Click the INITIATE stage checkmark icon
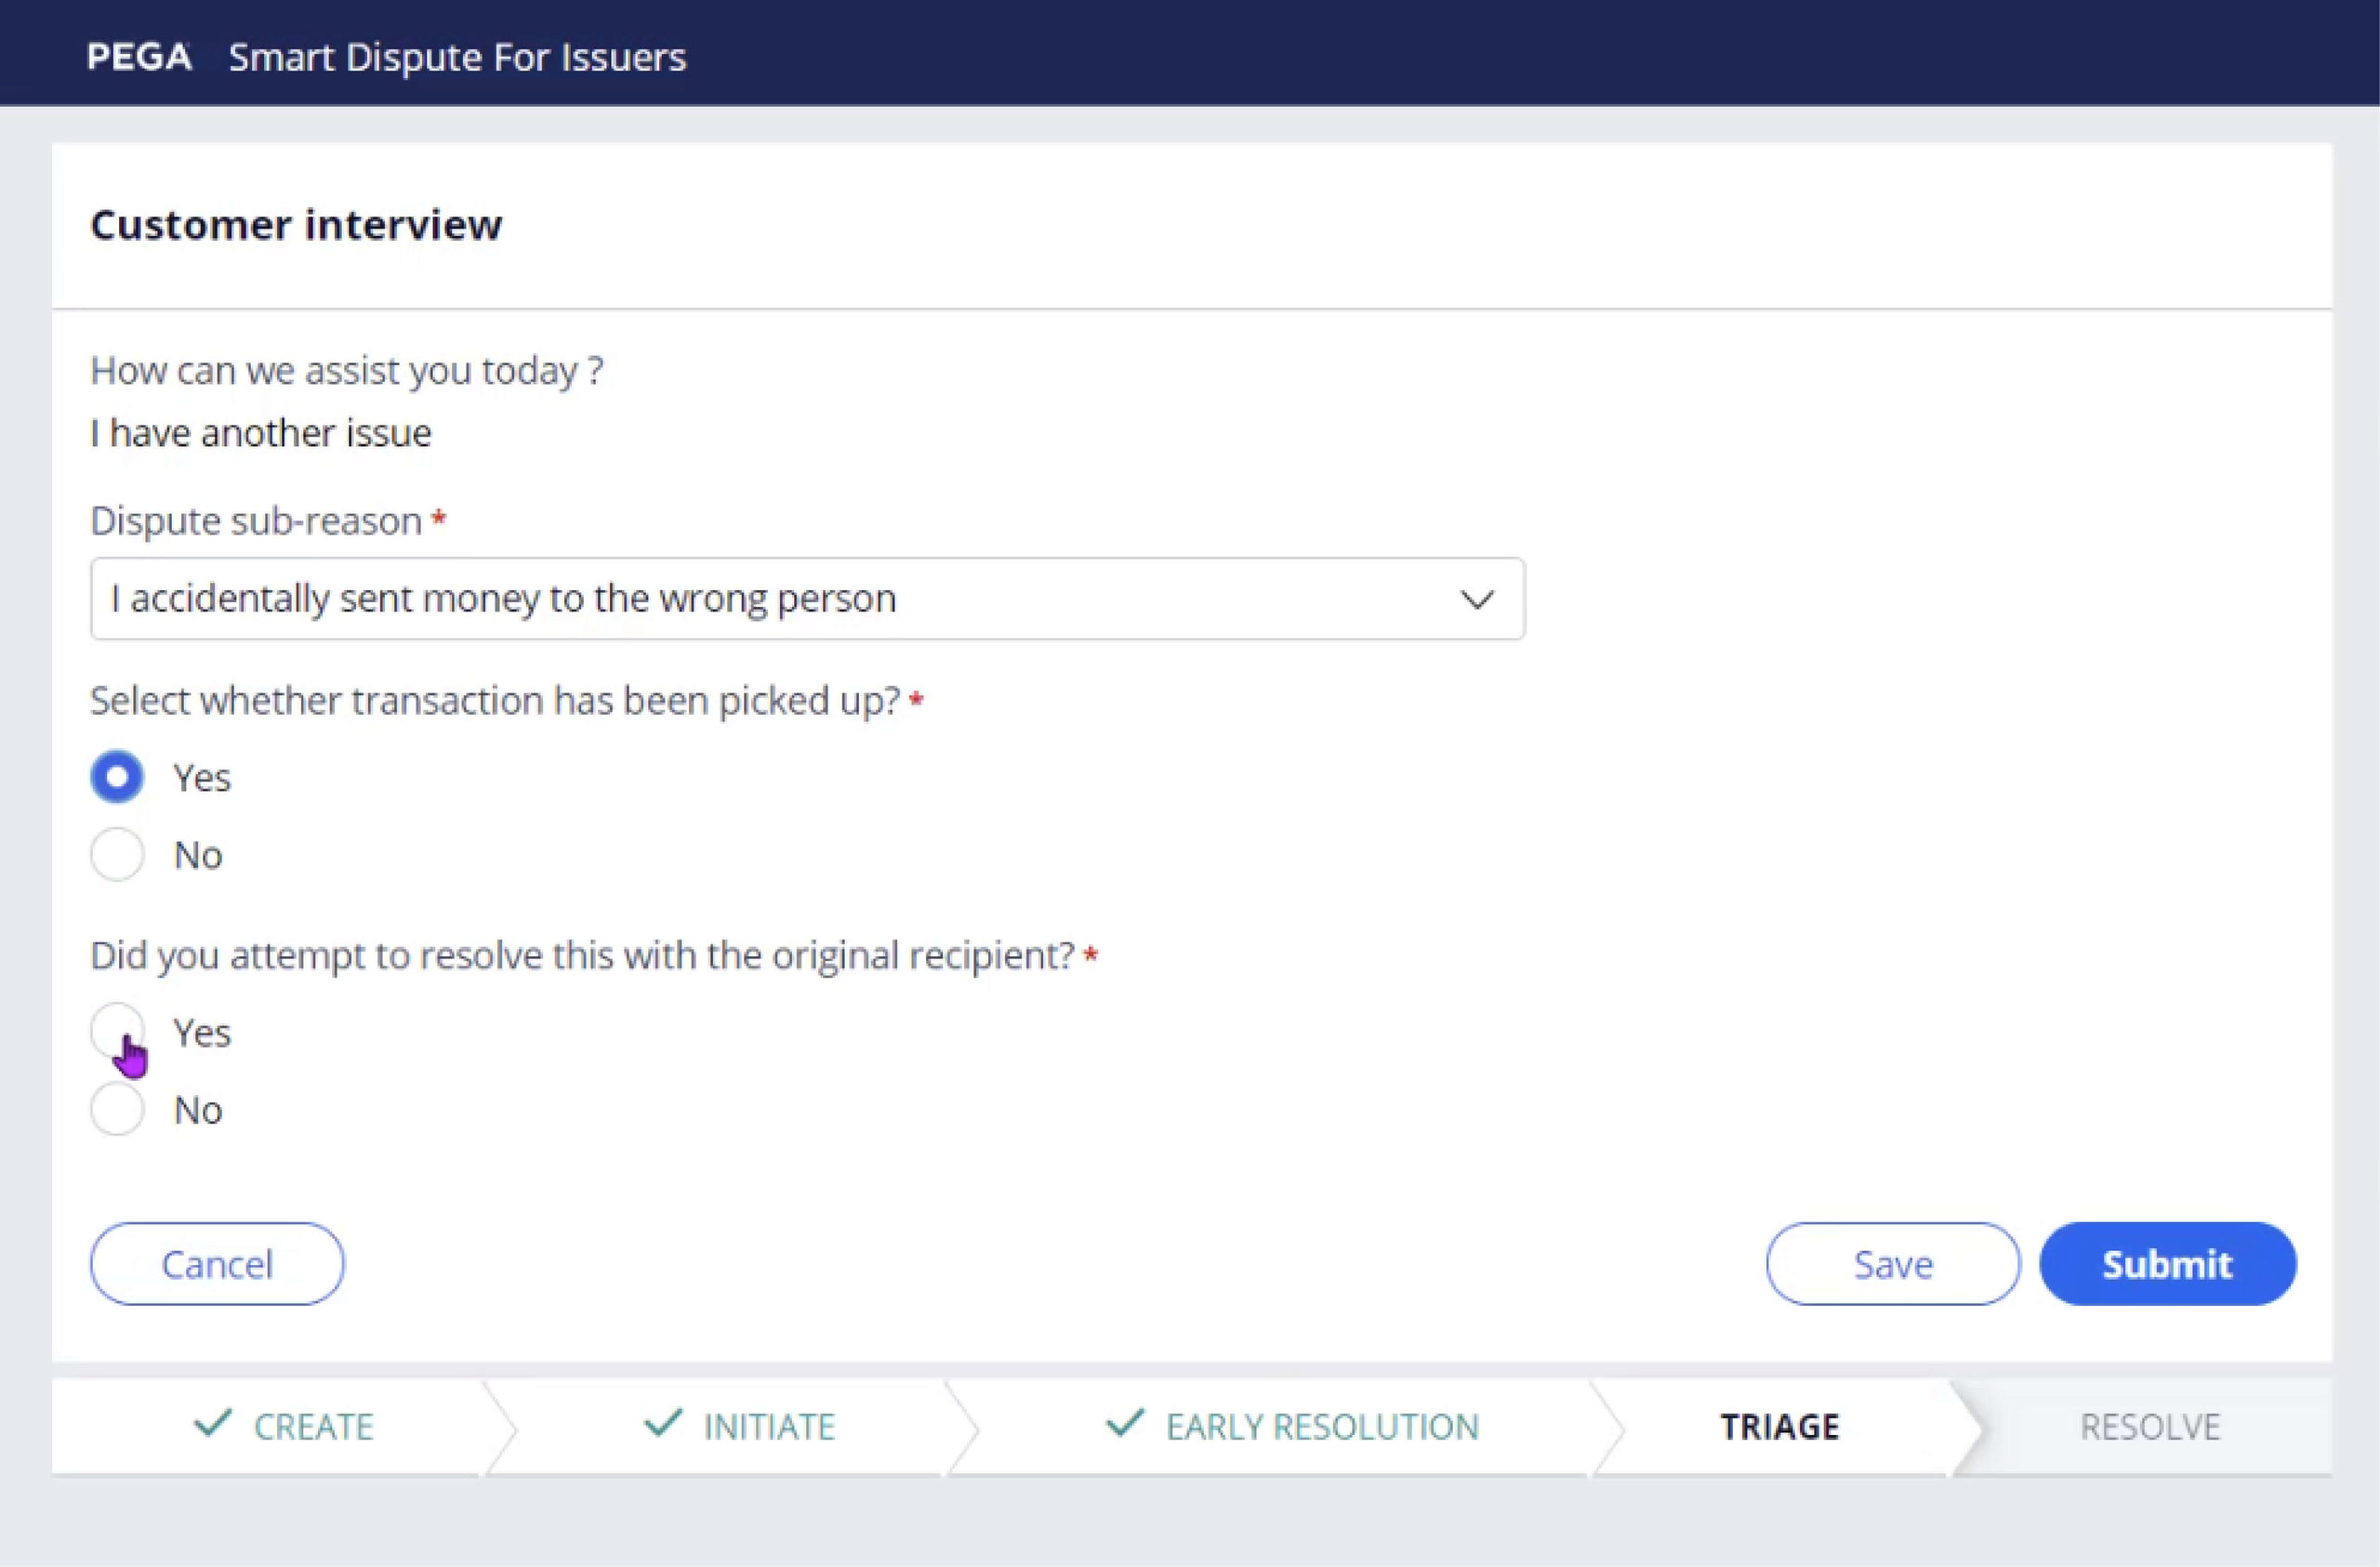The image size is (2380, 1567). click(x=662, y=1422)
